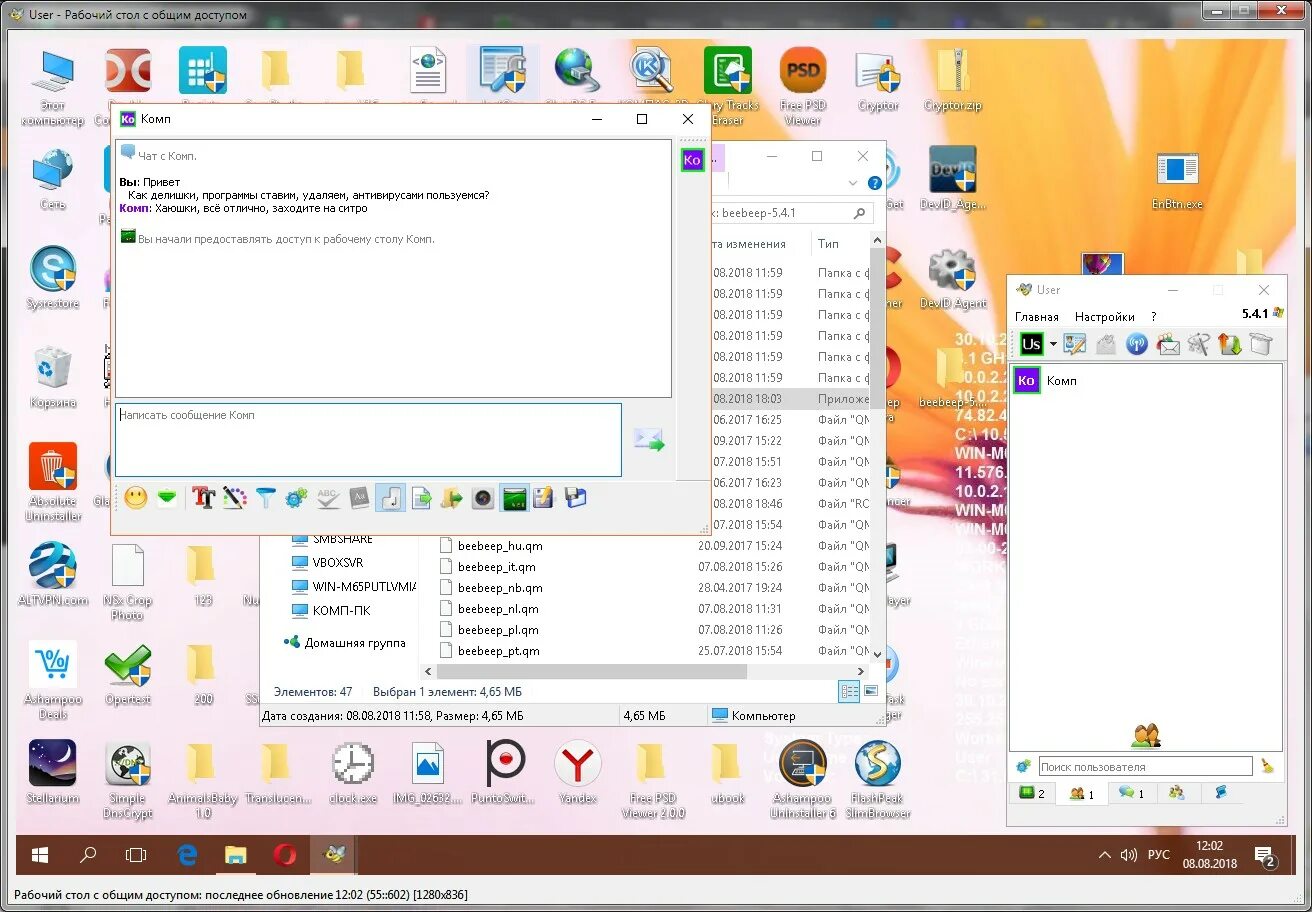1312x912 pixels.
Task: Open Opera browser from taskbar
Action: point(285,855)
